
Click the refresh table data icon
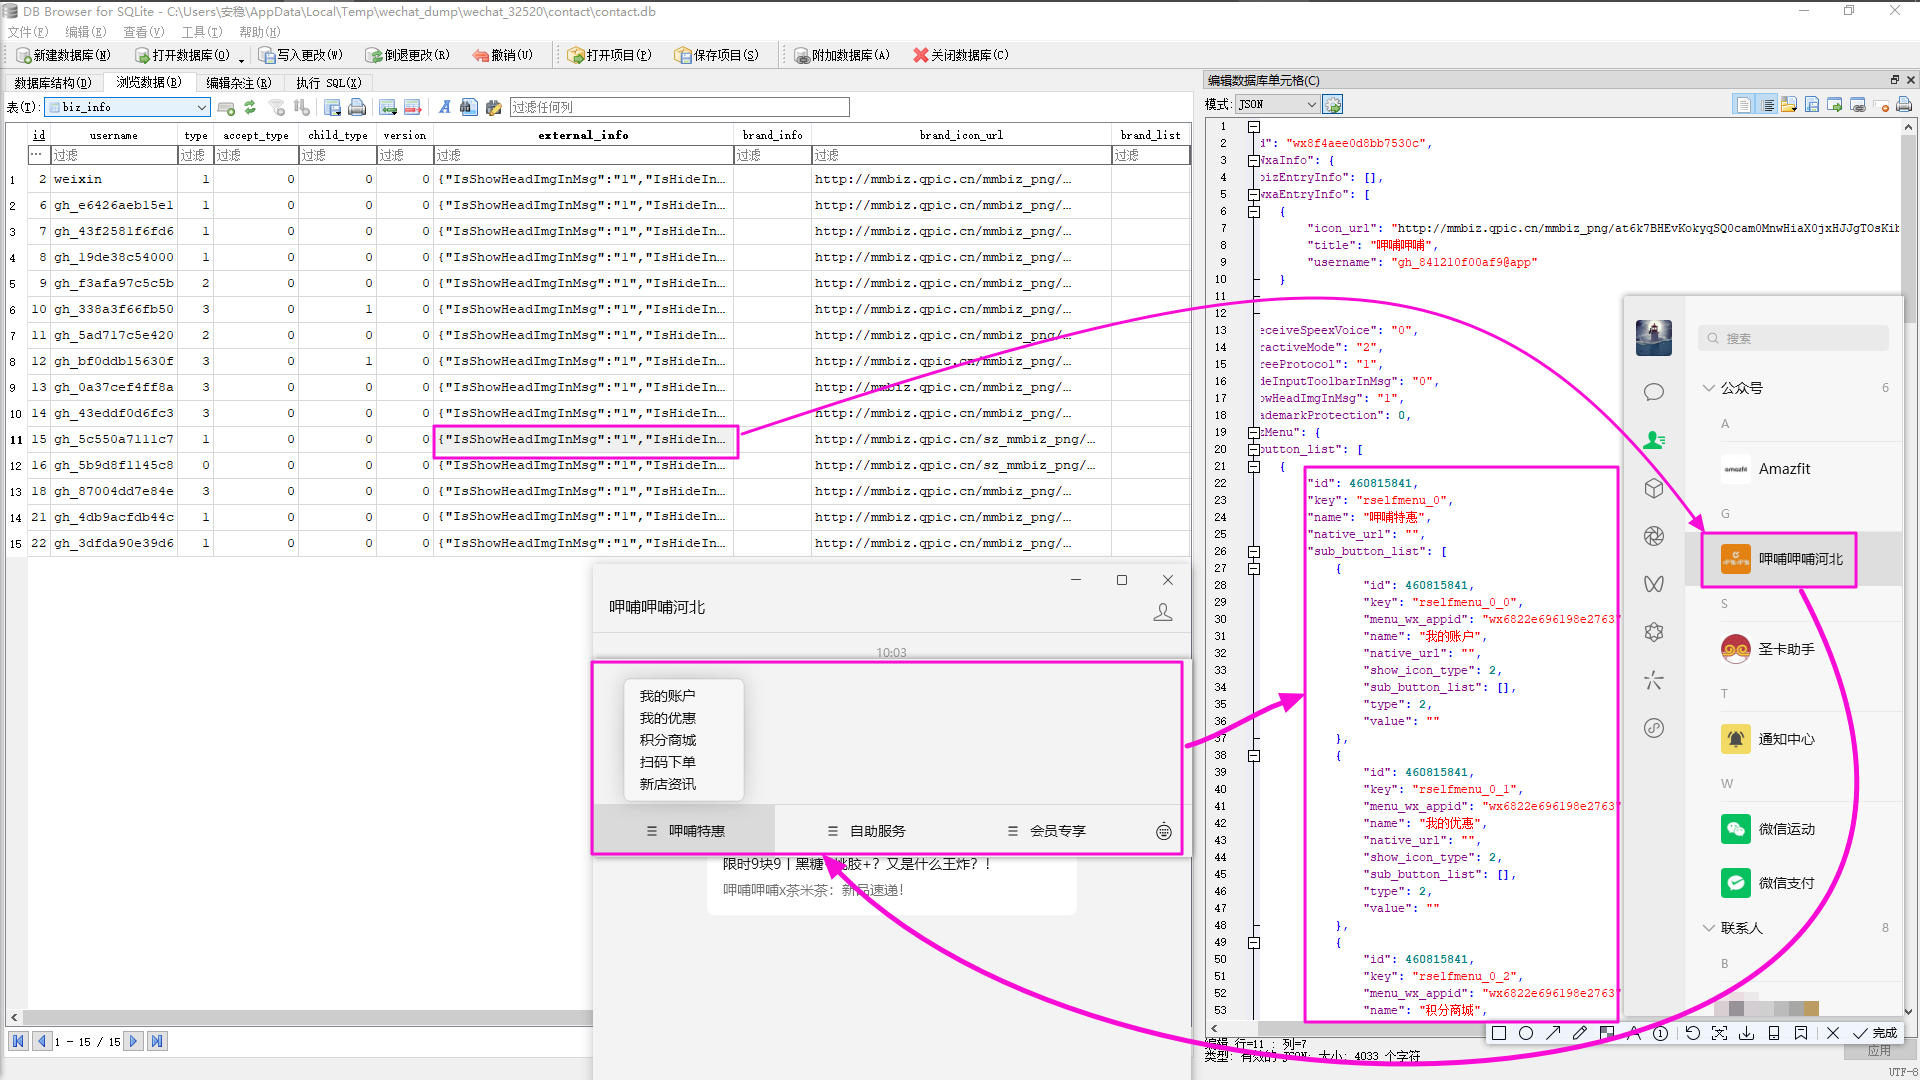click(x=250, y=107)
